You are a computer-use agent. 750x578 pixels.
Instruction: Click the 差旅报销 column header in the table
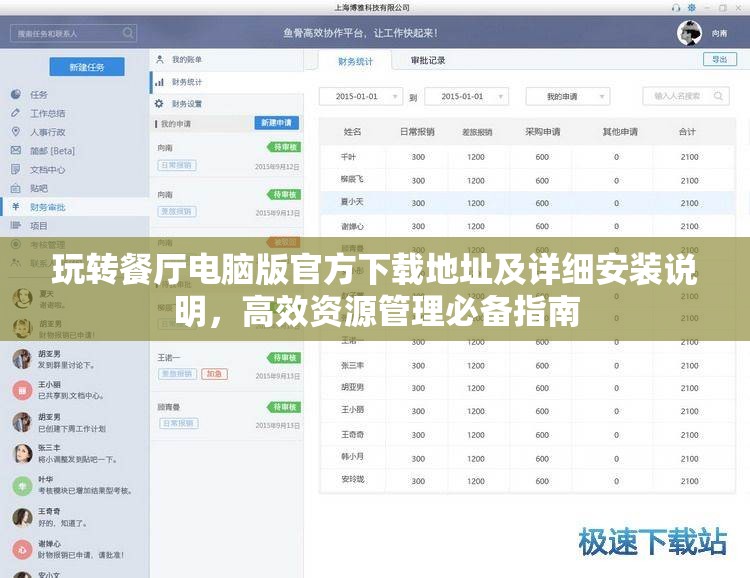pos(477,132)
